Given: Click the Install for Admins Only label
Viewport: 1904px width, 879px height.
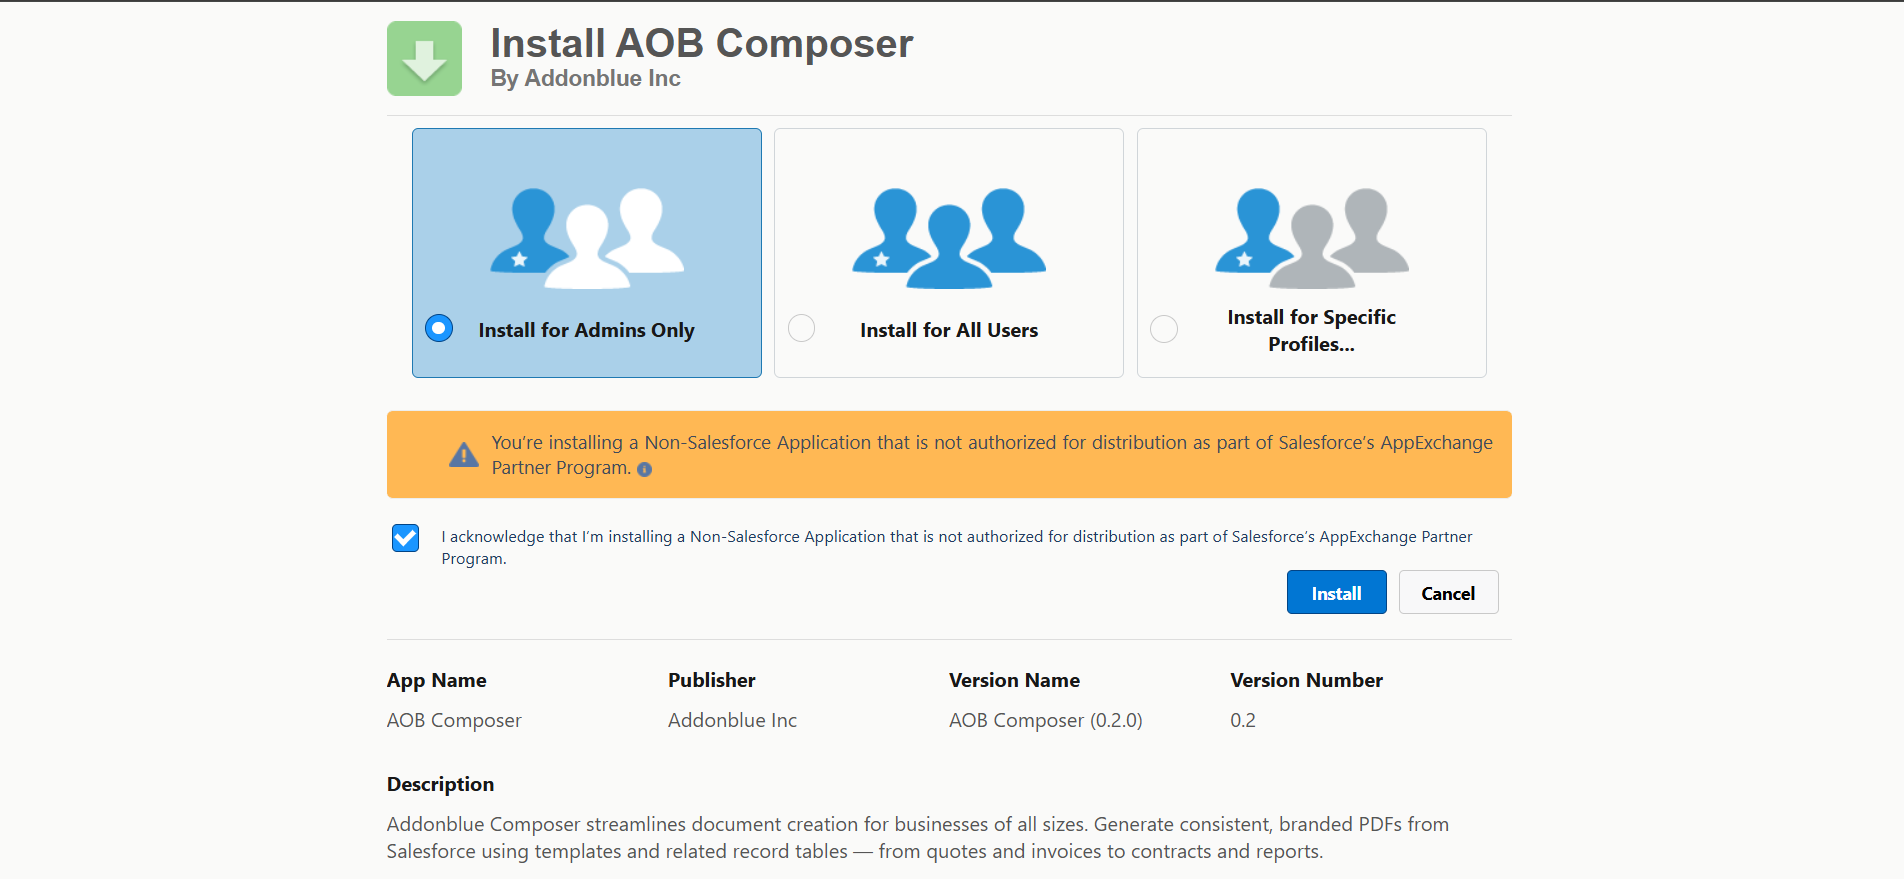Looking at the screenshot, I should 586,330.
